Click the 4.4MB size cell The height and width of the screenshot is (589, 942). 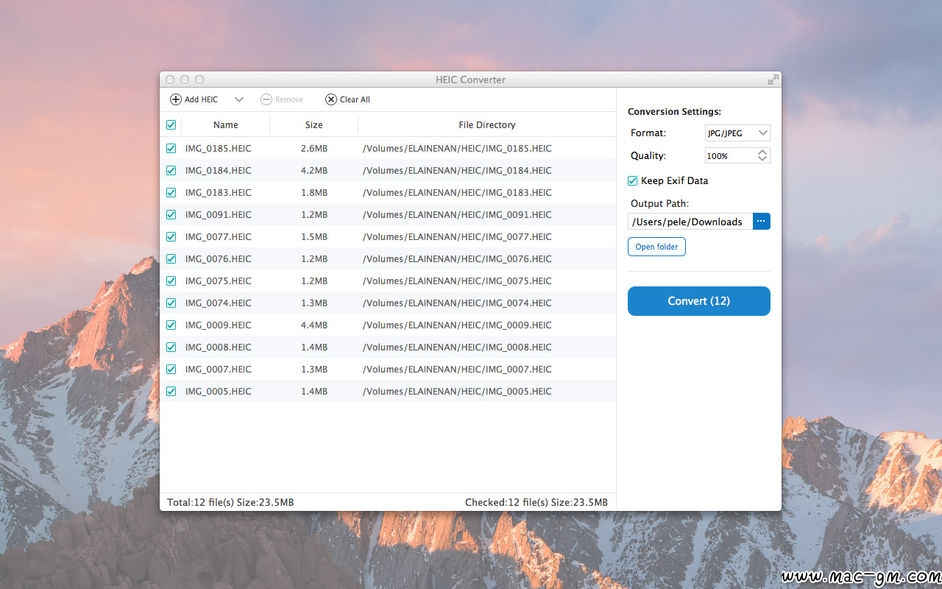[314, 325]
